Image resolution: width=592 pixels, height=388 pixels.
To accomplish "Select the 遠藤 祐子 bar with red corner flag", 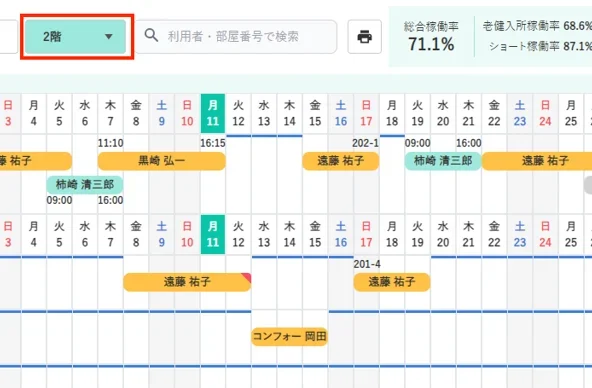I will (x=187, y=282).
